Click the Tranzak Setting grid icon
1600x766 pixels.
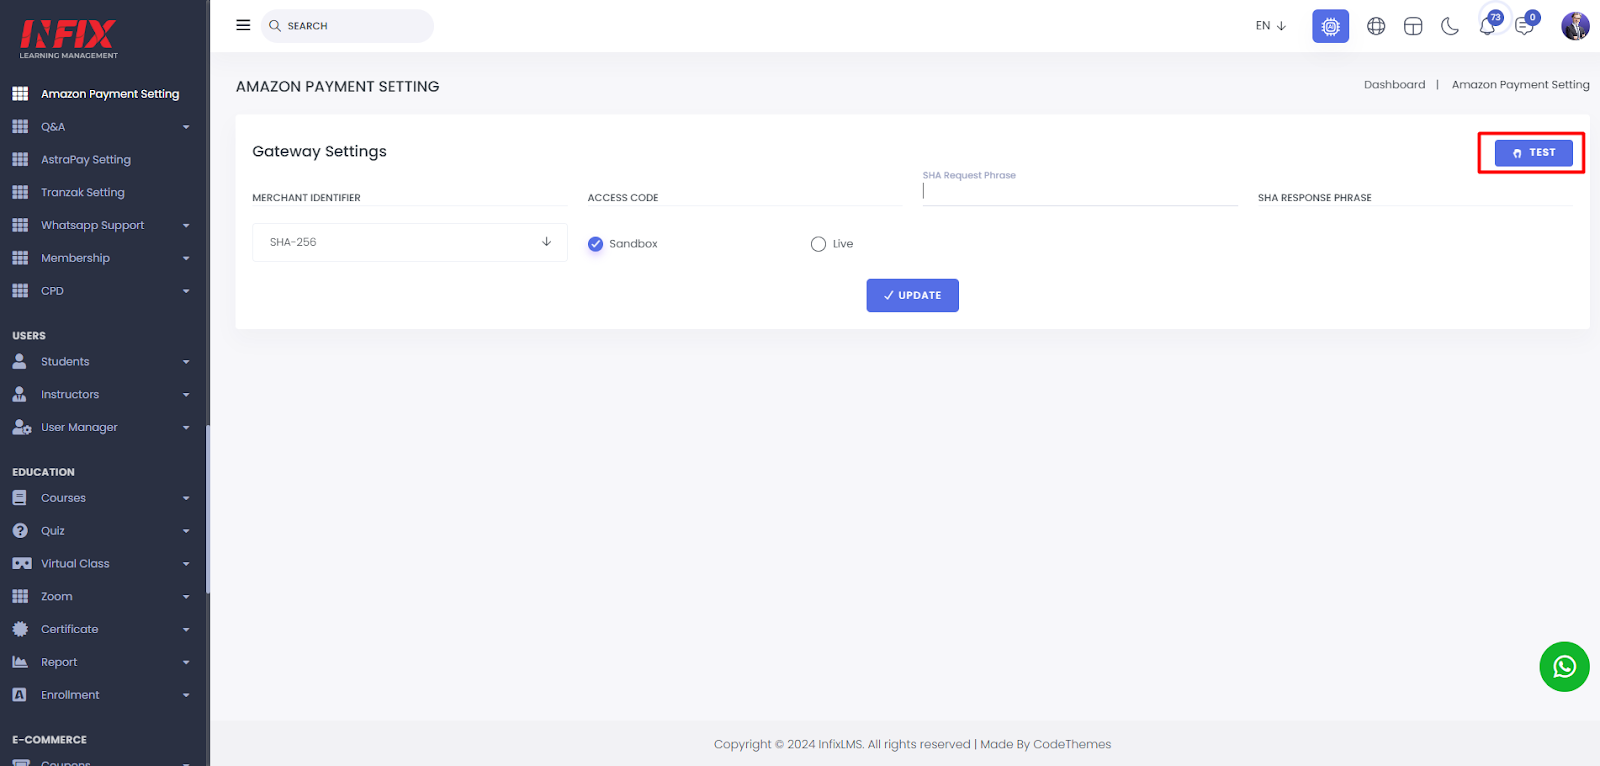(20, 192)
